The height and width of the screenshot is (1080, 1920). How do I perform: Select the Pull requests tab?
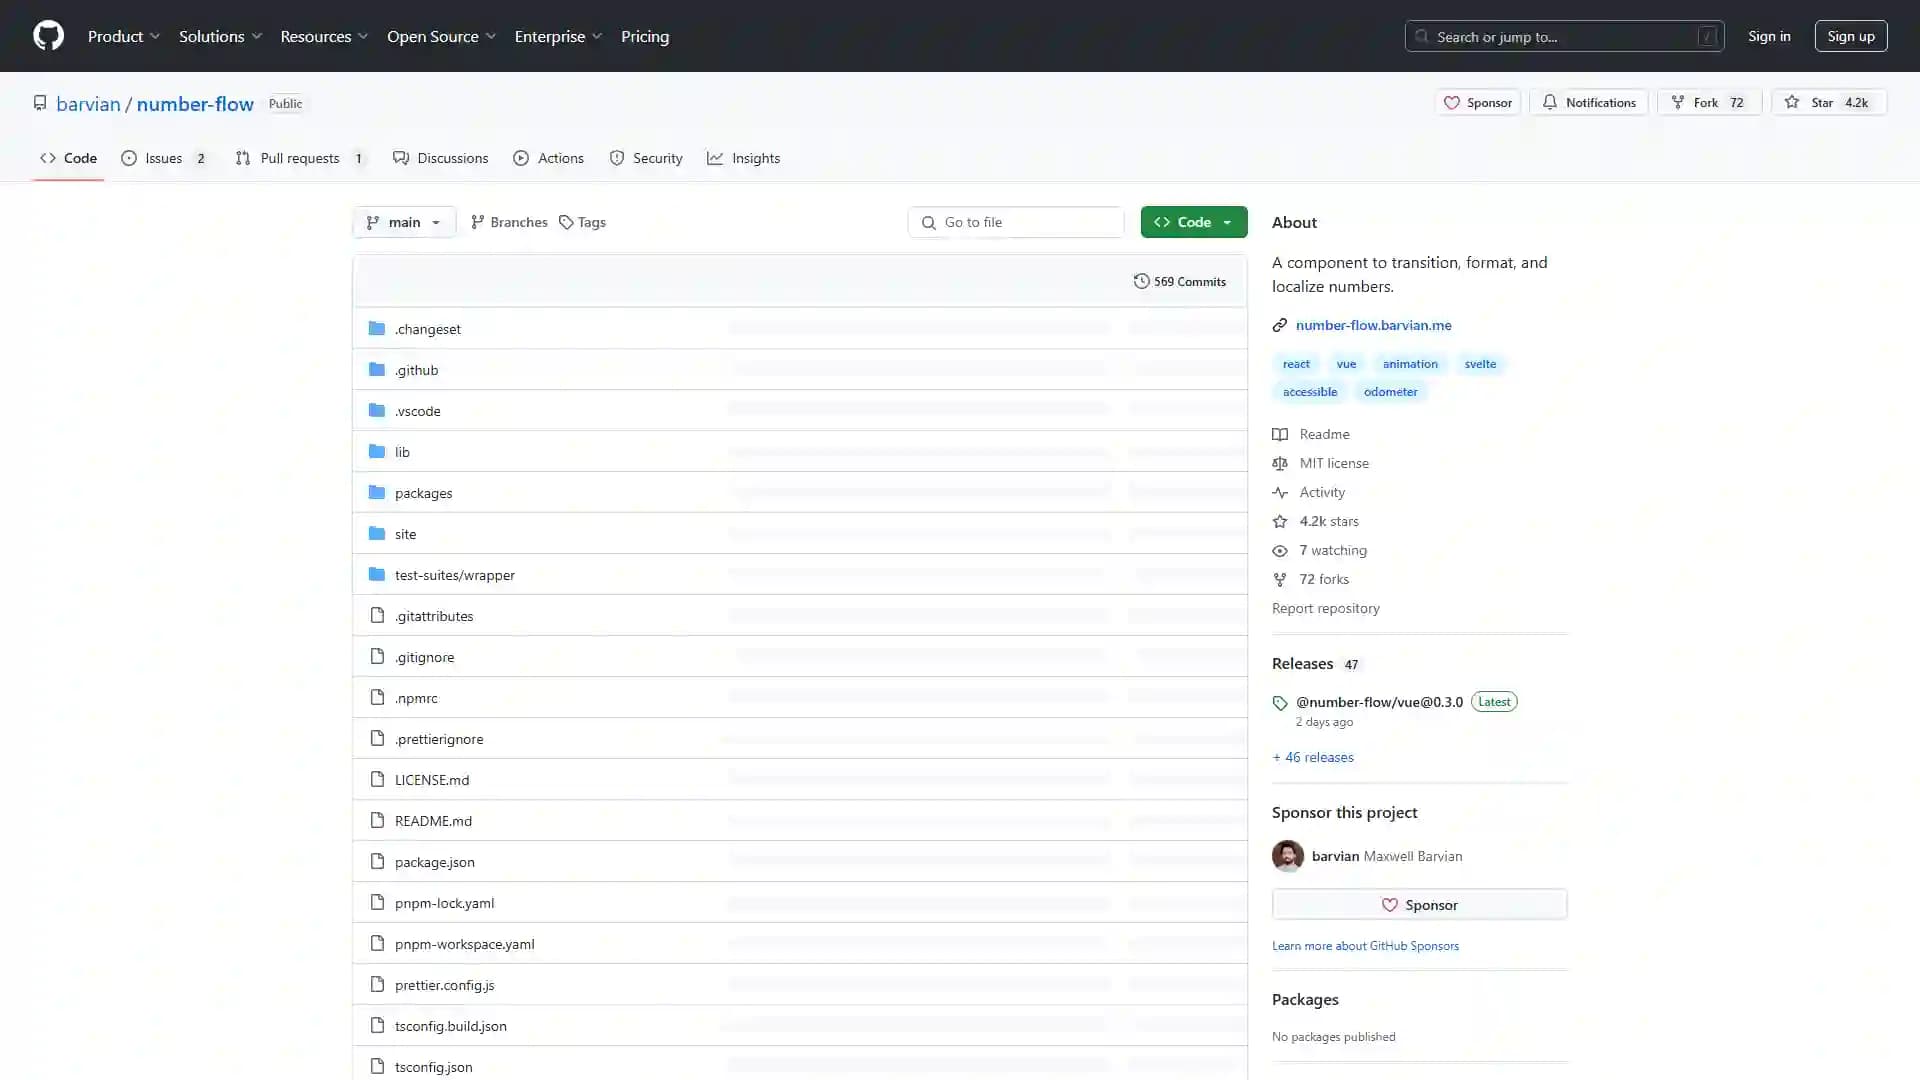point(299,157)
